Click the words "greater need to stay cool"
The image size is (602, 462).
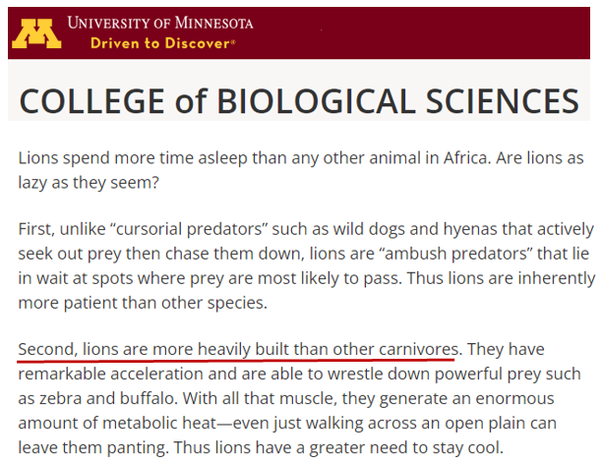[x=404, y=447]
